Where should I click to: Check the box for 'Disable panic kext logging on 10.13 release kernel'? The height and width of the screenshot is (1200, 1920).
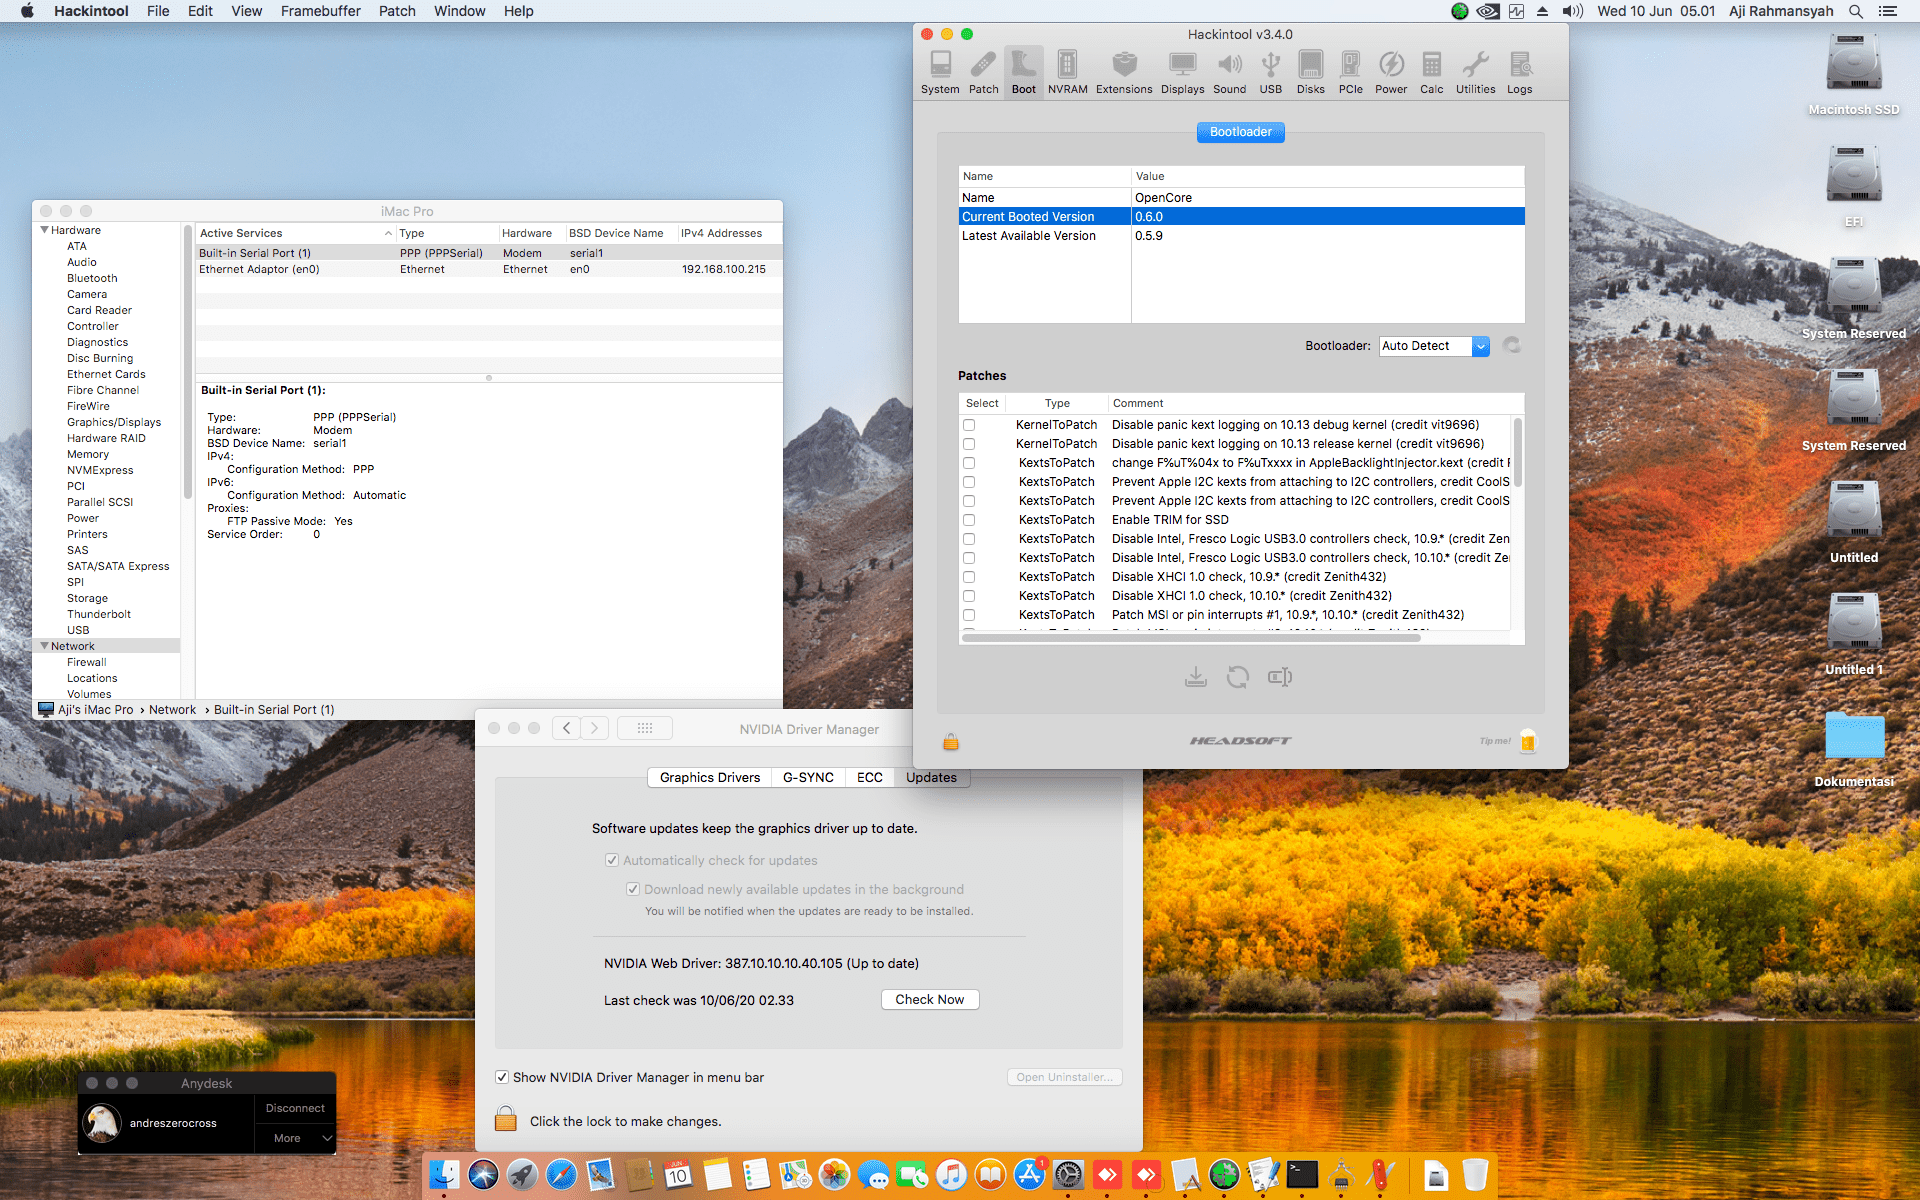969,444
